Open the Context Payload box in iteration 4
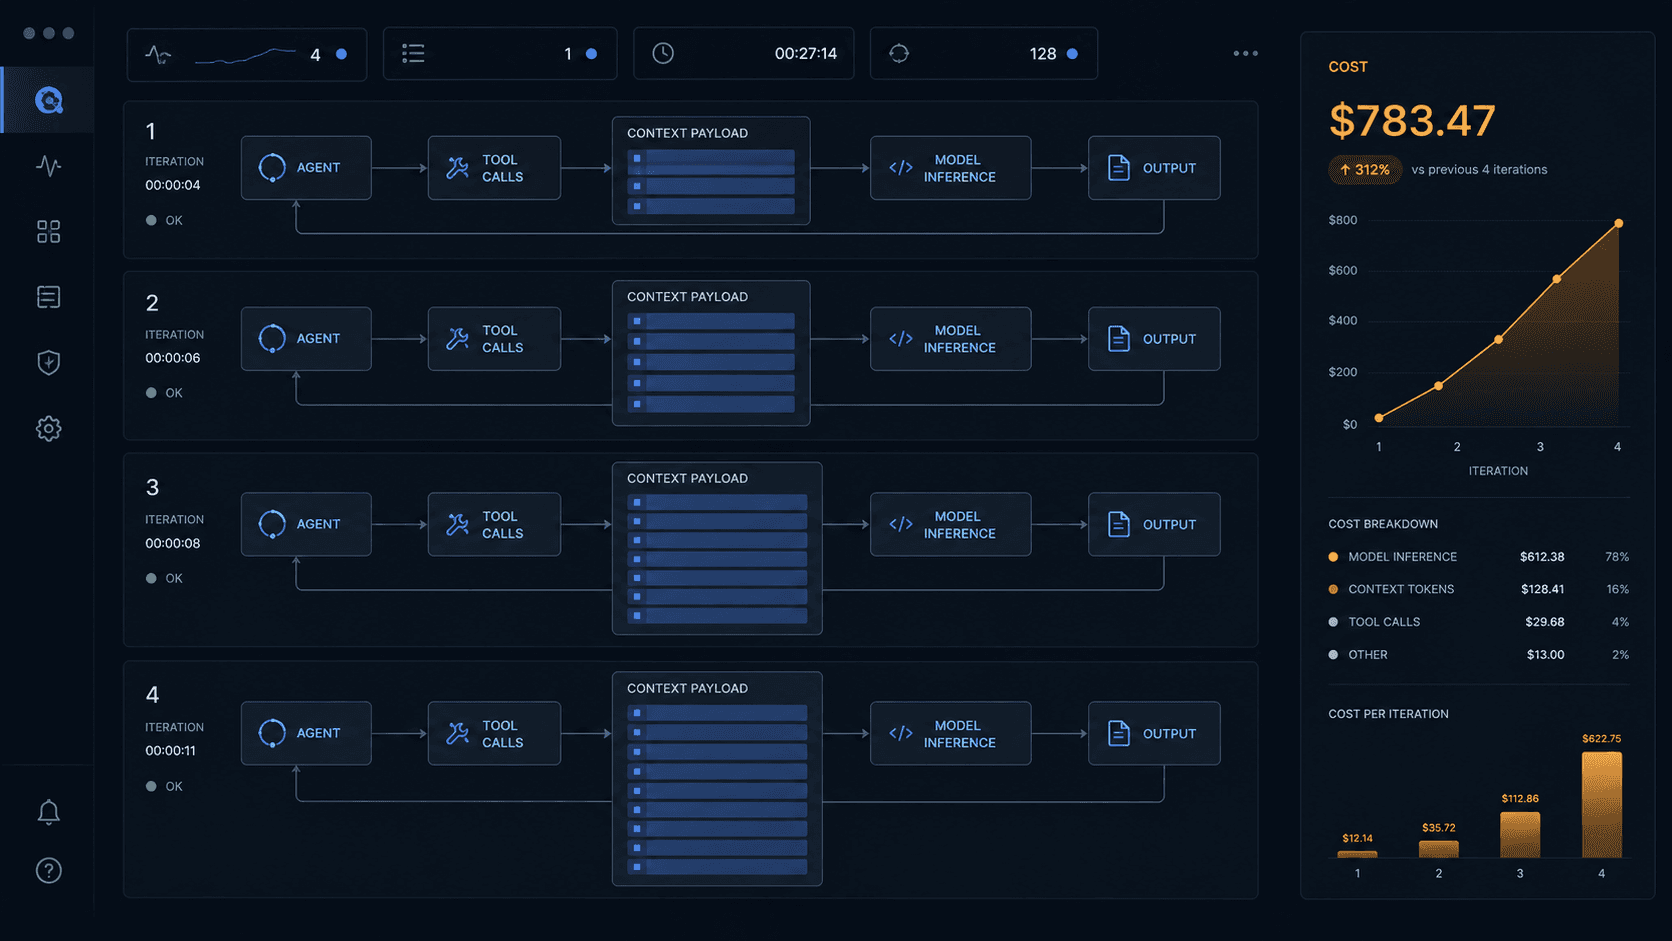The width and height of the screenshot is (1672, 941). (x=717, y=779)
